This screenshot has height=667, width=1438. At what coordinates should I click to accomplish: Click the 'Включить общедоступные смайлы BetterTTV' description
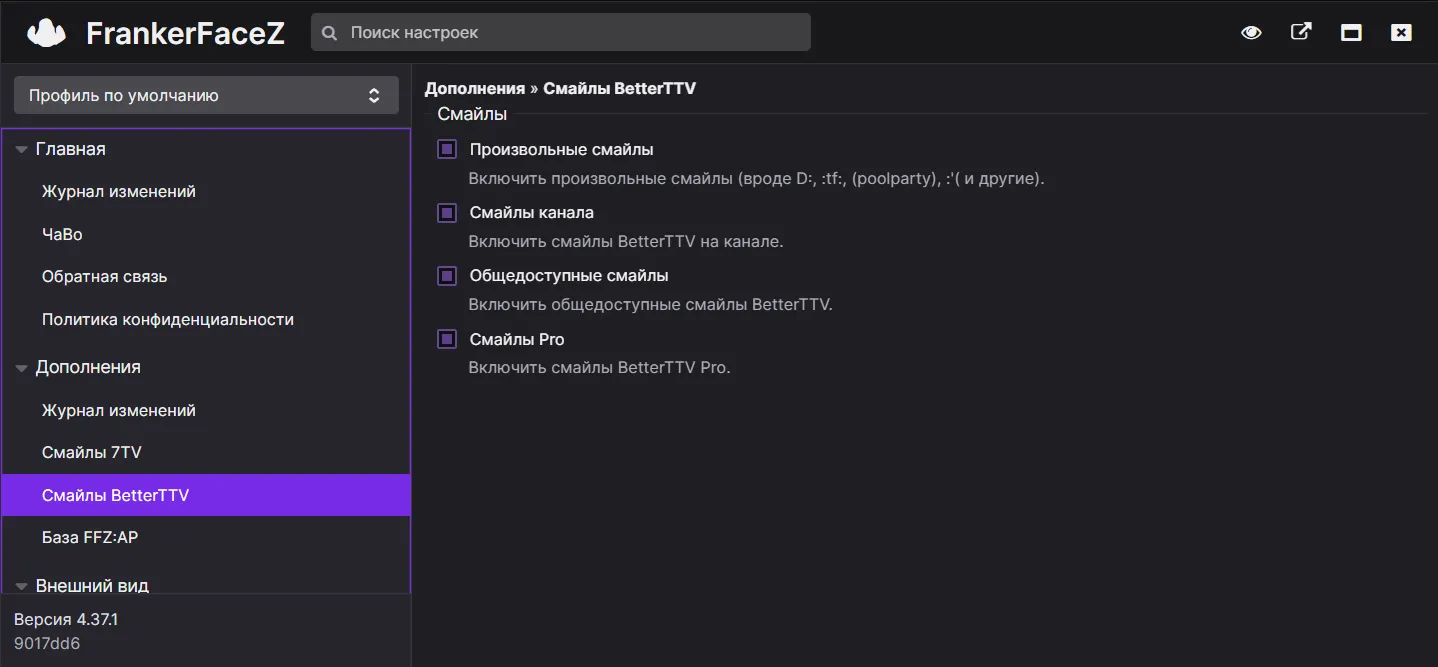pos(651,305)
